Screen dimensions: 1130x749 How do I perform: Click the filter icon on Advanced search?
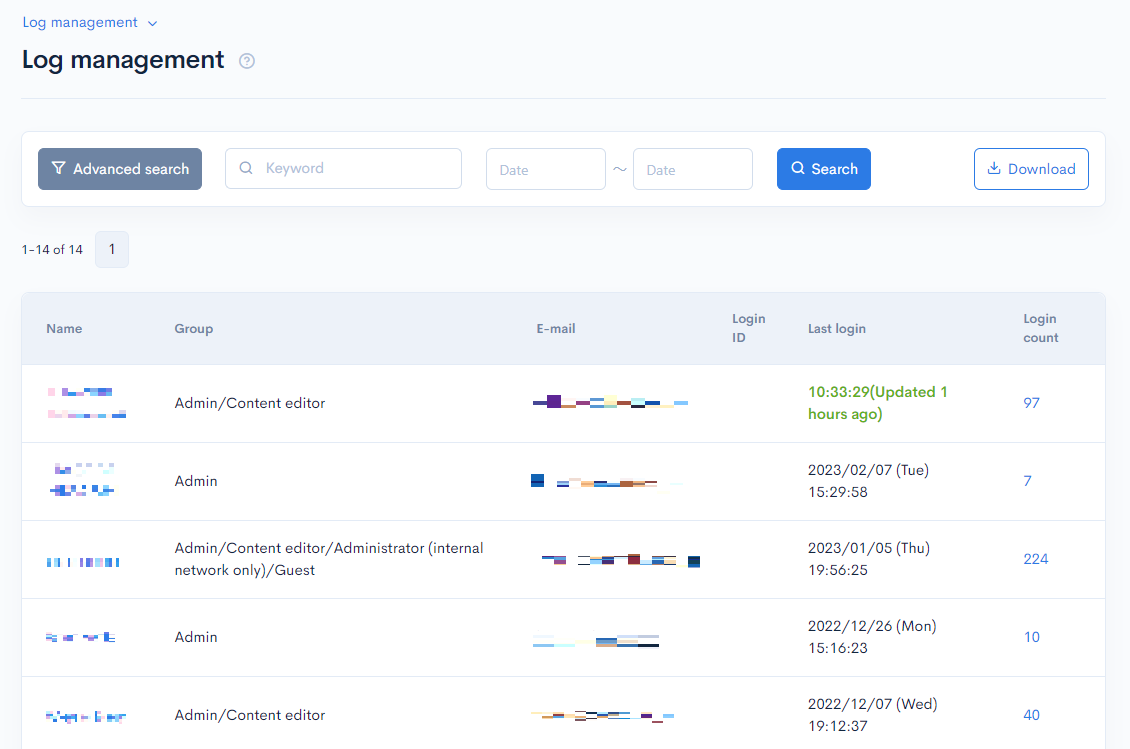58,169
